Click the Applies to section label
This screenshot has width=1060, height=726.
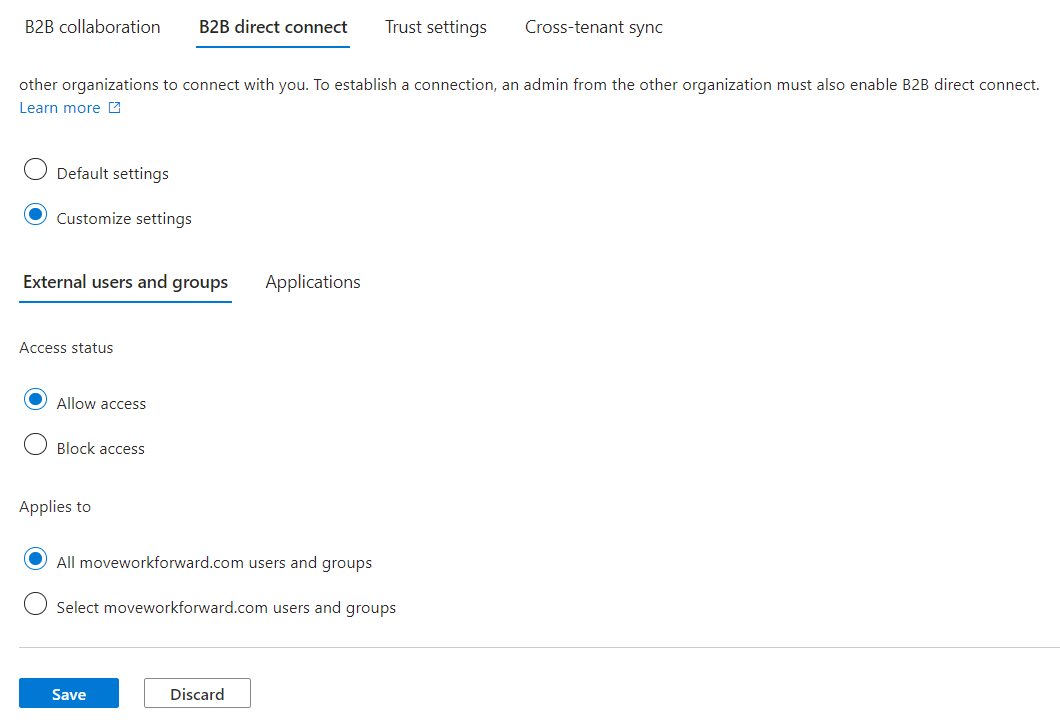(55, 507)
